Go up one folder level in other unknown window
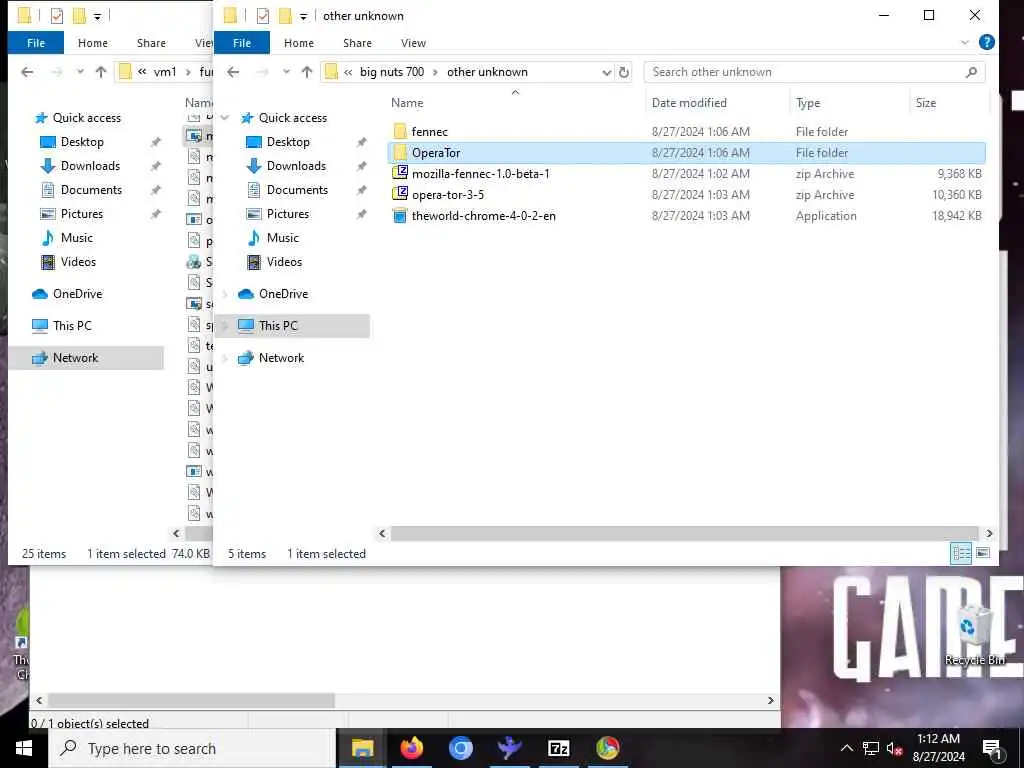The width and height of the screenshot is (1024, 768). point(307,72)
